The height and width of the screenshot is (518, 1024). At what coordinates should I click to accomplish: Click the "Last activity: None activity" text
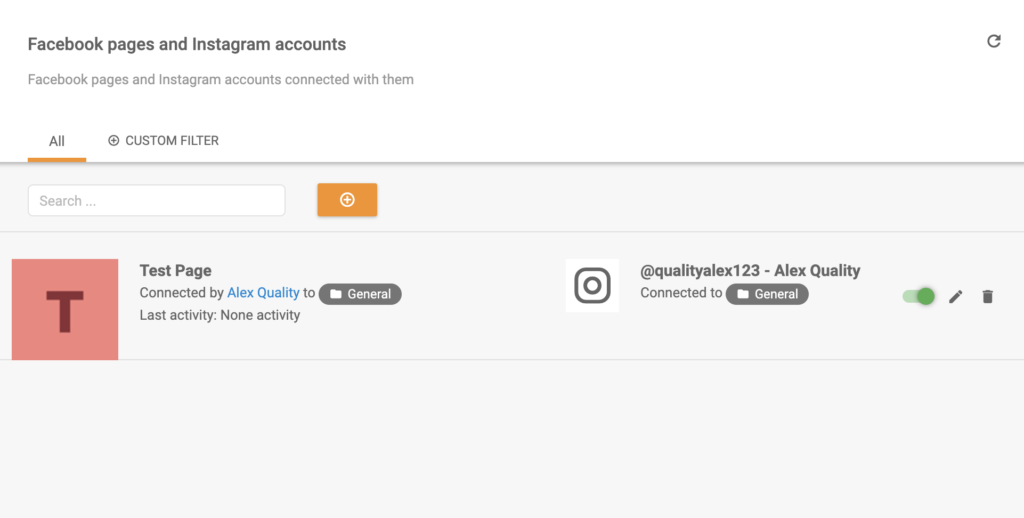(x=219, y=315)
